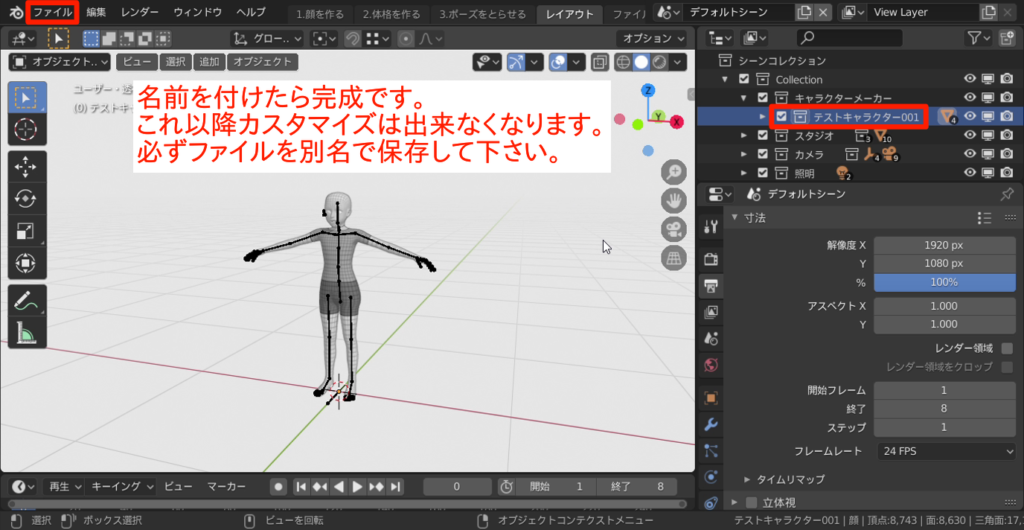This screenshot has width=1024, height=530.
Task: Open the Modifier wrench properties tab
Action: (x=711, y=424)
